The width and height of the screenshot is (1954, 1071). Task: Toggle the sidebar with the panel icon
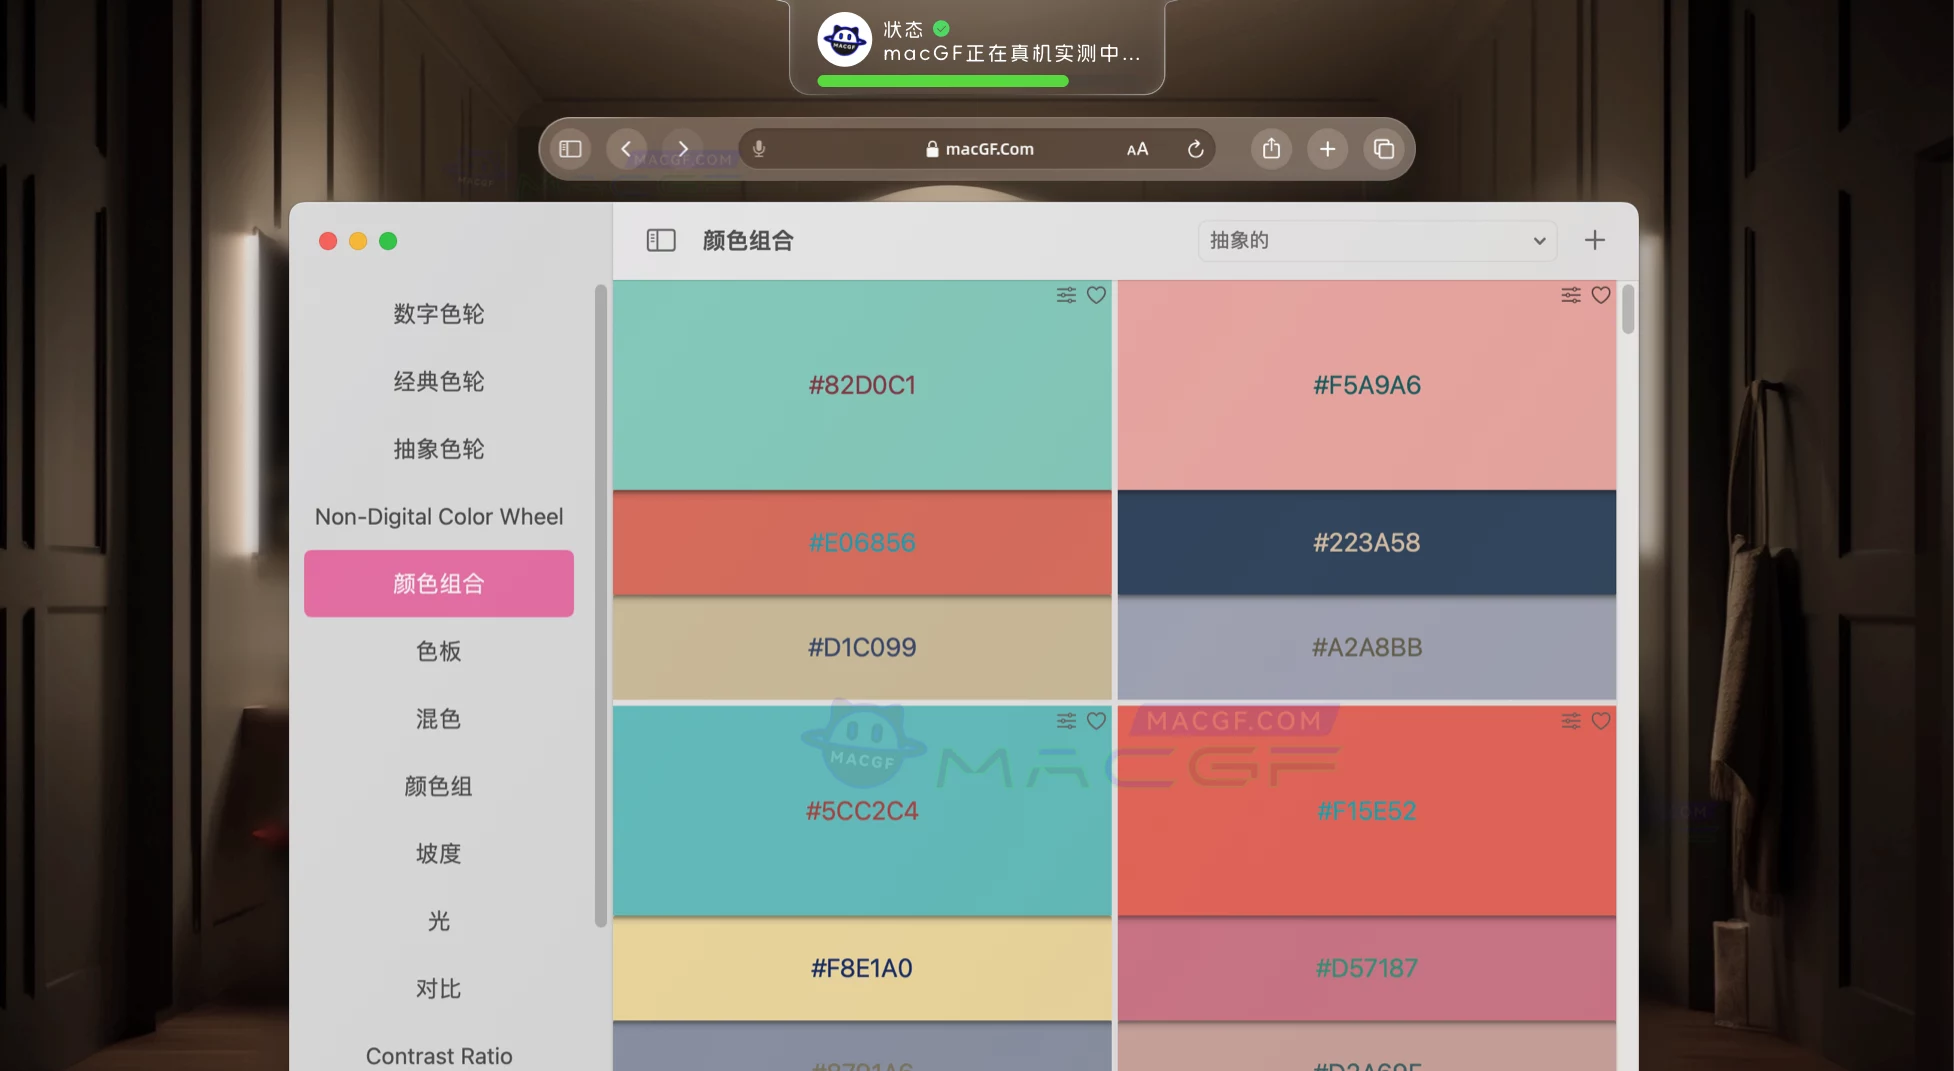660,240
